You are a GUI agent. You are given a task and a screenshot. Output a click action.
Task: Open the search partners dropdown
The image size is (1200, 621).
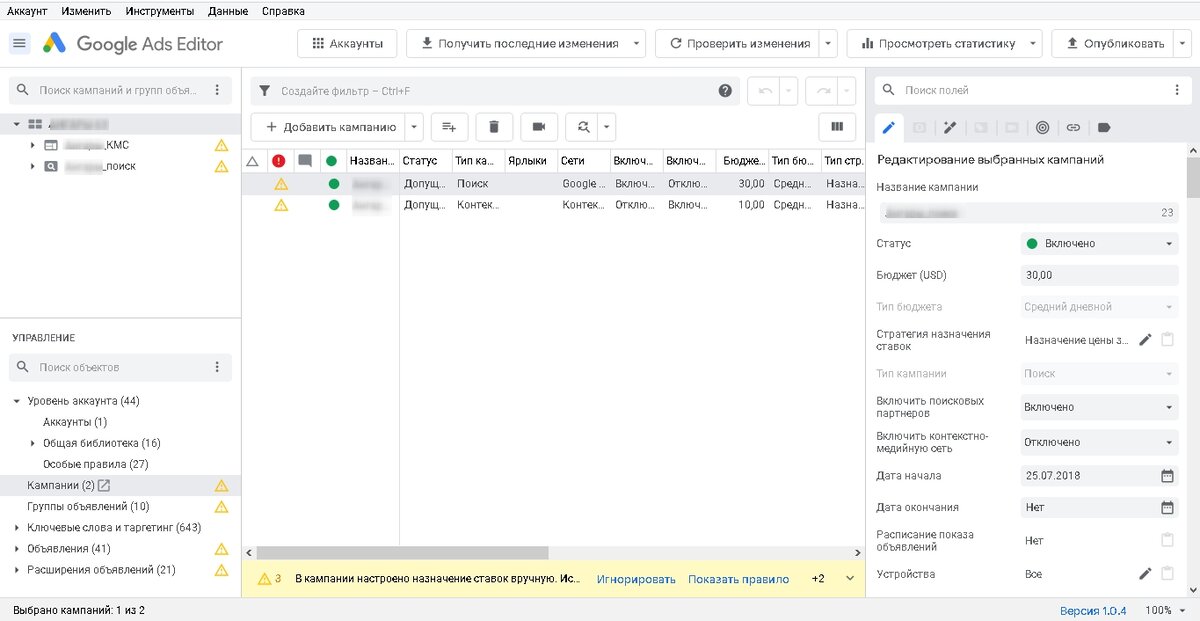[x=1099, y=407]
